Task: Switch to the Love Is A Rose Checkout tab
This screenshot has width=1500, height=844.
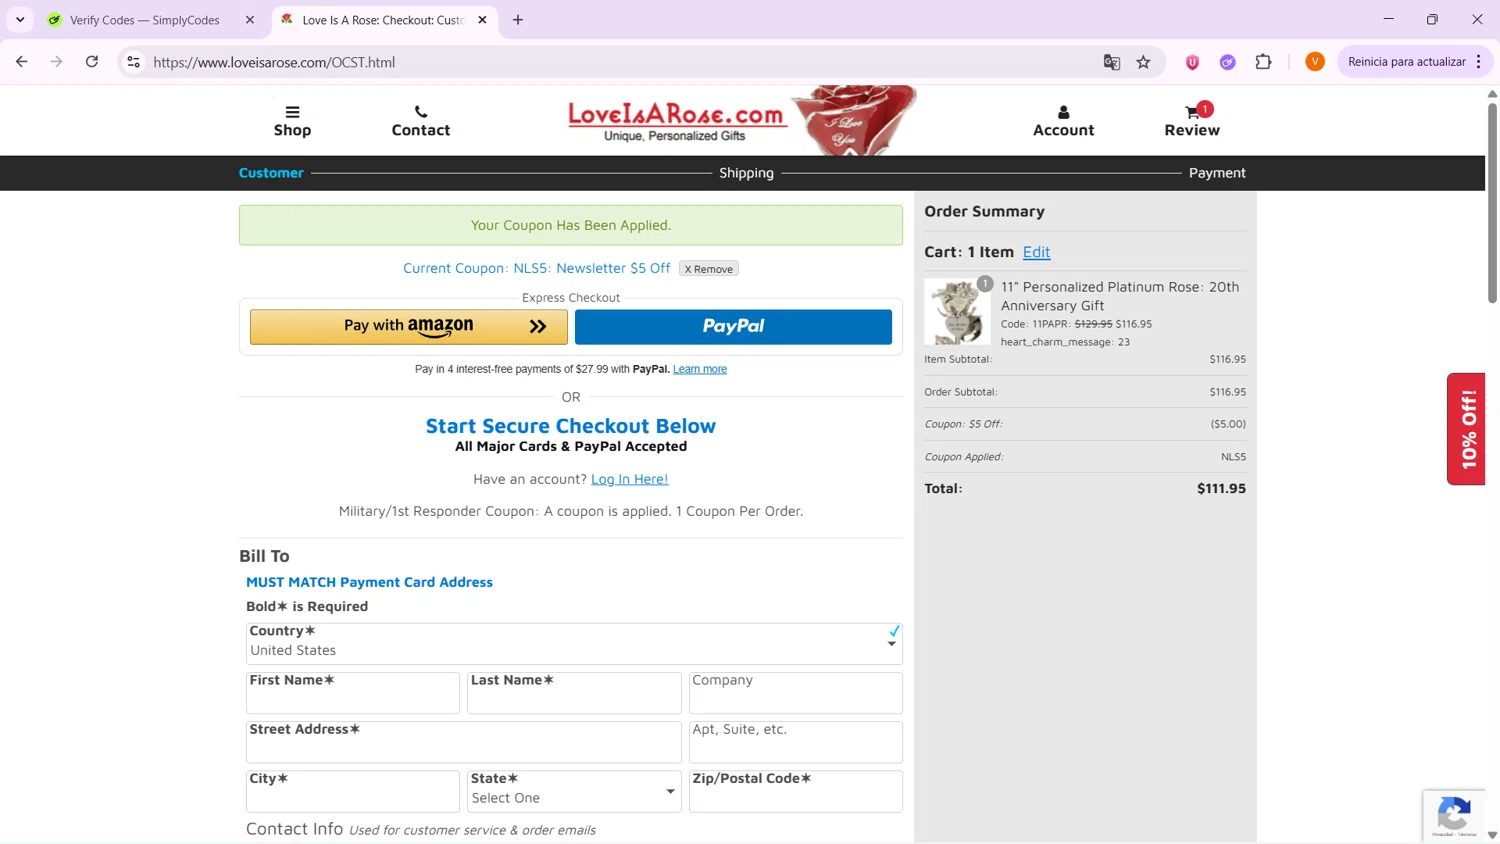Action: click(384, 20)
